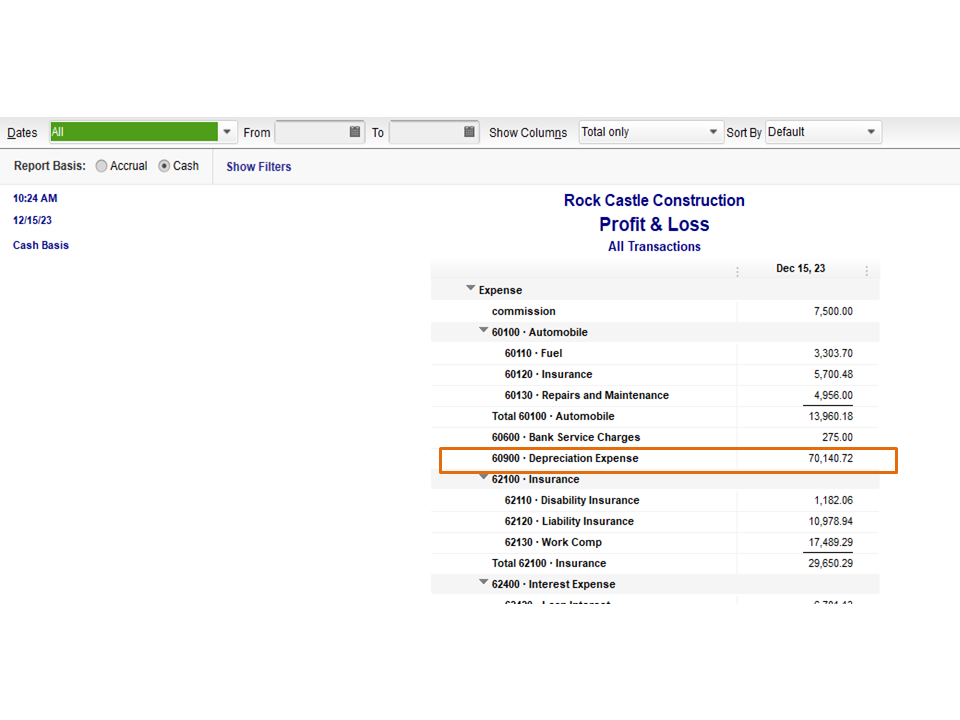
Task: Click the total 29,650.29
Action: pos(830,563)
